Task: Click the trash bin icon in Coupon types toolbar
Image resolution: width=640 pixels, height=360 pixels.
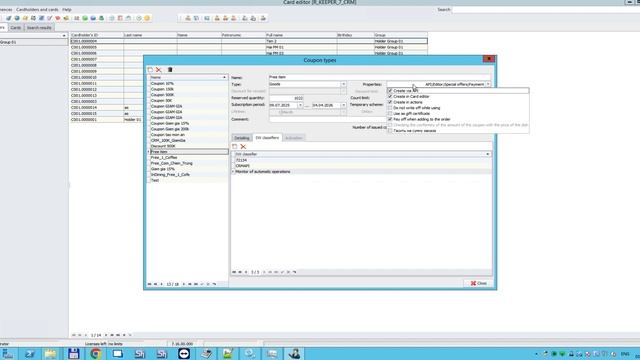Action: click(170, 70)
